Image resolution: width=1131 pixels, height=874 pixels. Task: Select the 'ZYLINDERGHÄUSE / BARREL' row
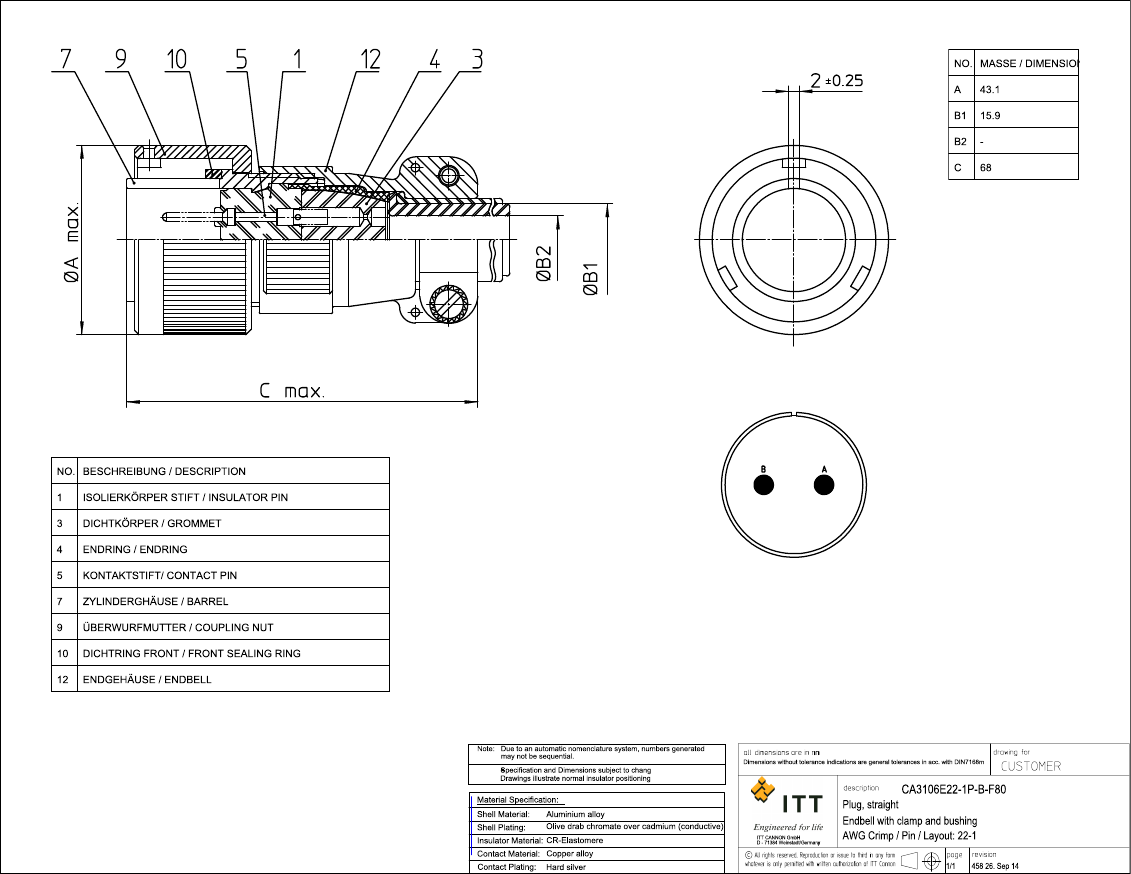220,601
